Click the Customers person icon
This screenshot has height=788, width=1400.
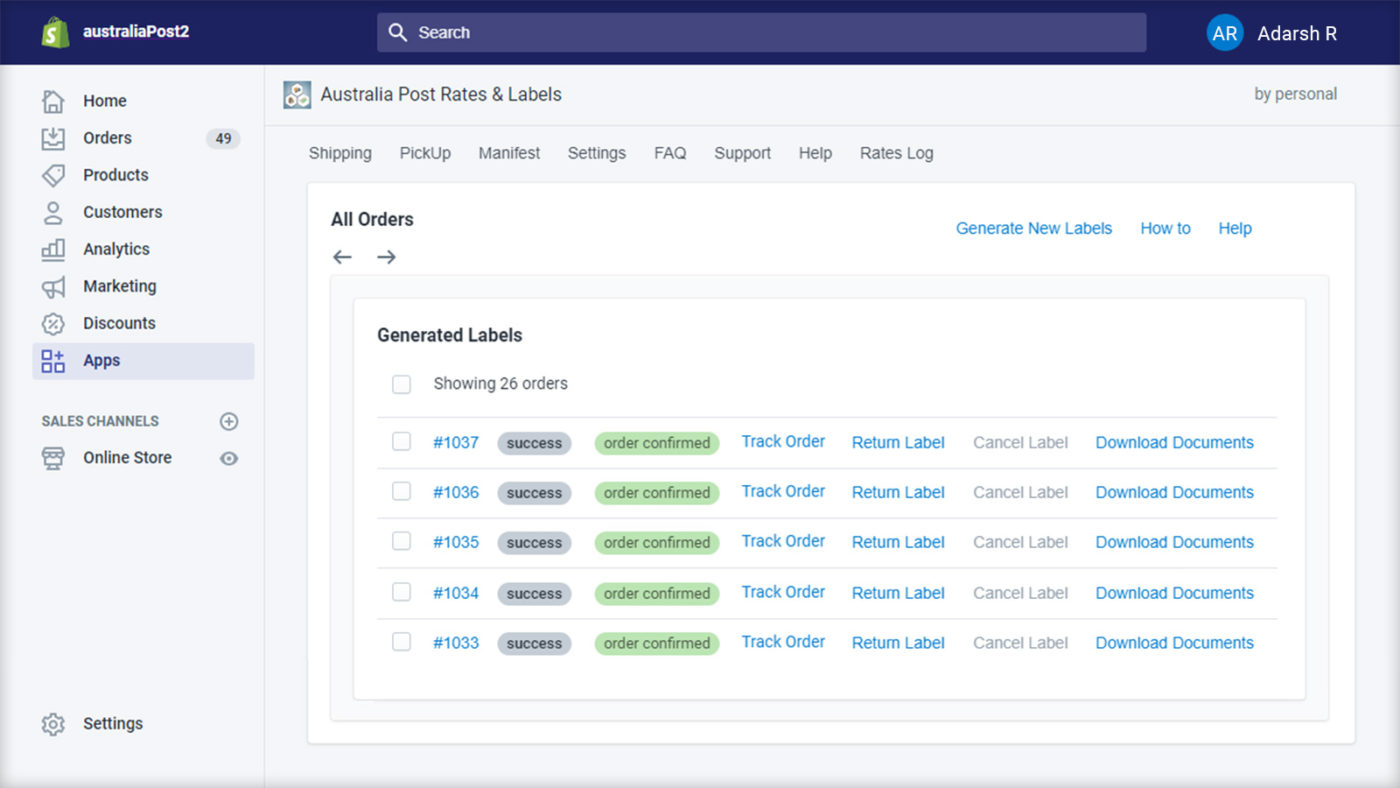(x=53, y=212)
